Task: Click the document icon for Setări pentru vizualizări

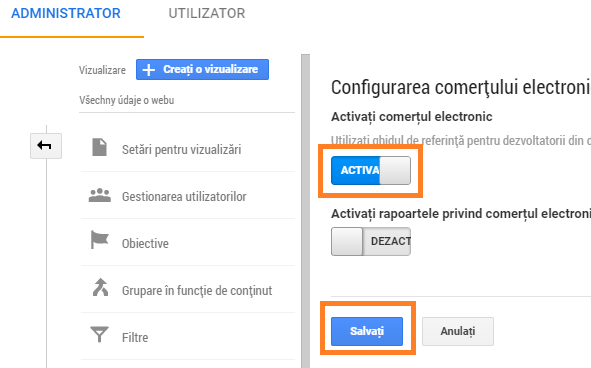Action: (100, 147)
